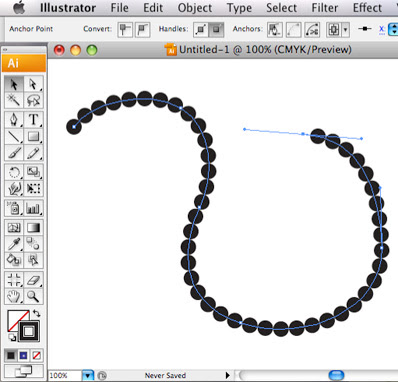Pick the Magic Wand tool

14,100
